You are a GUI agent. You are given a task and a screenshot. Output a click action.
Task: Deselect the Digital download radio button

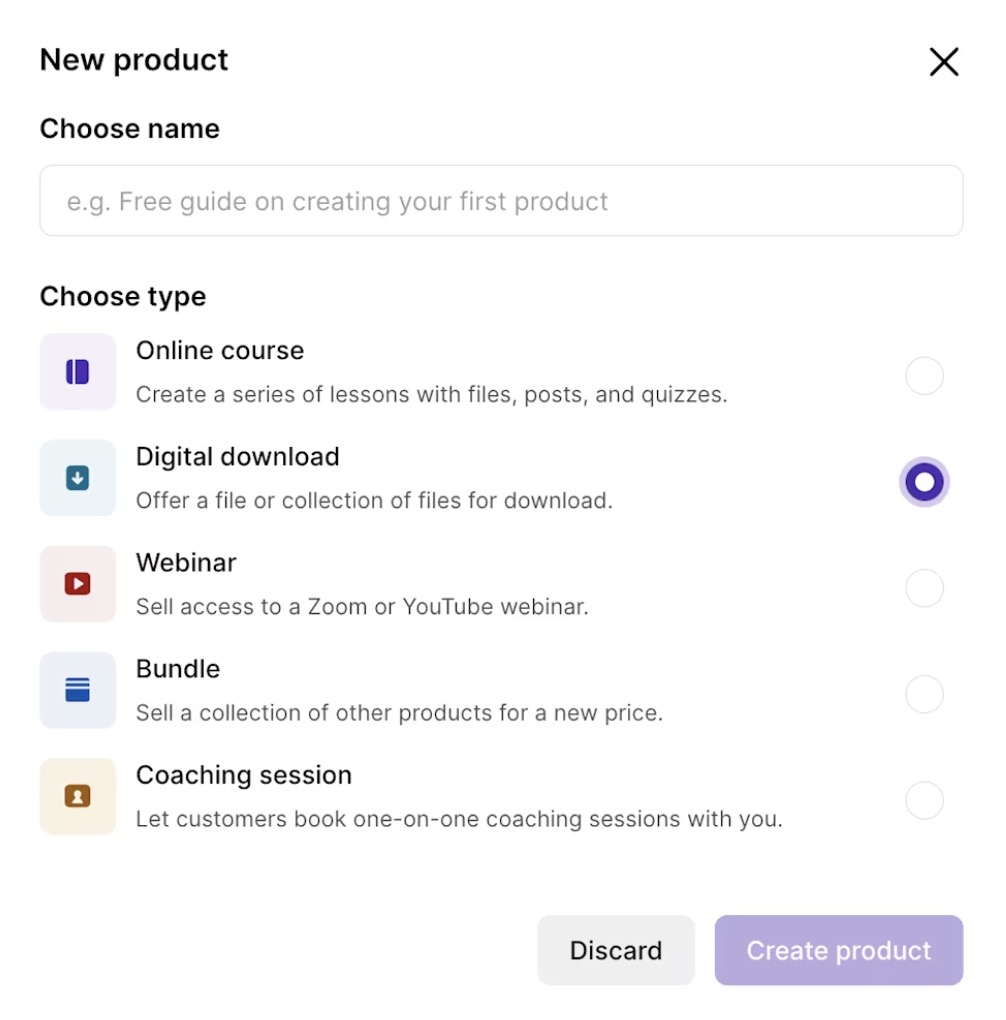(x=923, y=481)
